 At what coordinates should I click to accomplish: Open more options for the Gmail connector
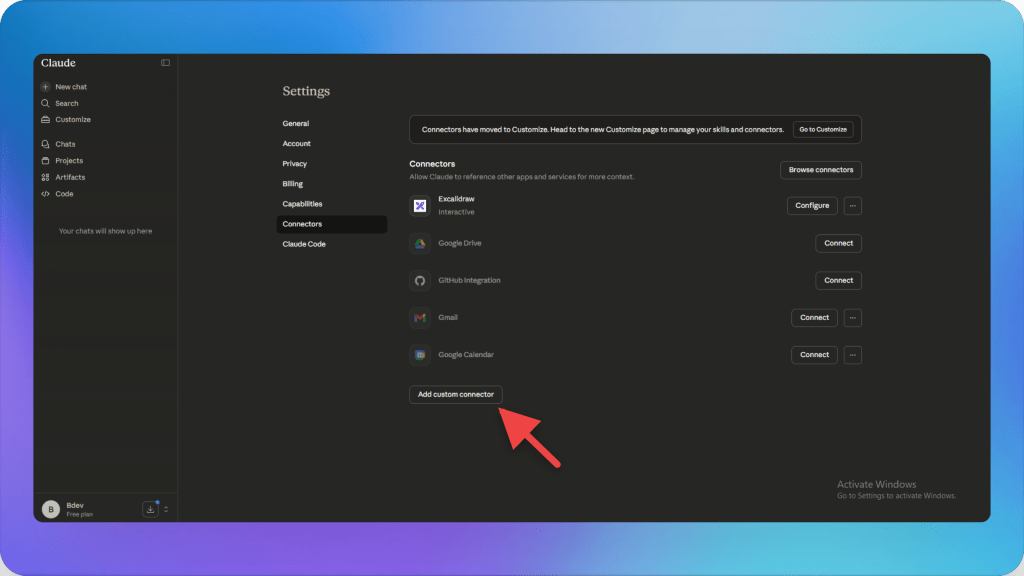tap(852, 317)
